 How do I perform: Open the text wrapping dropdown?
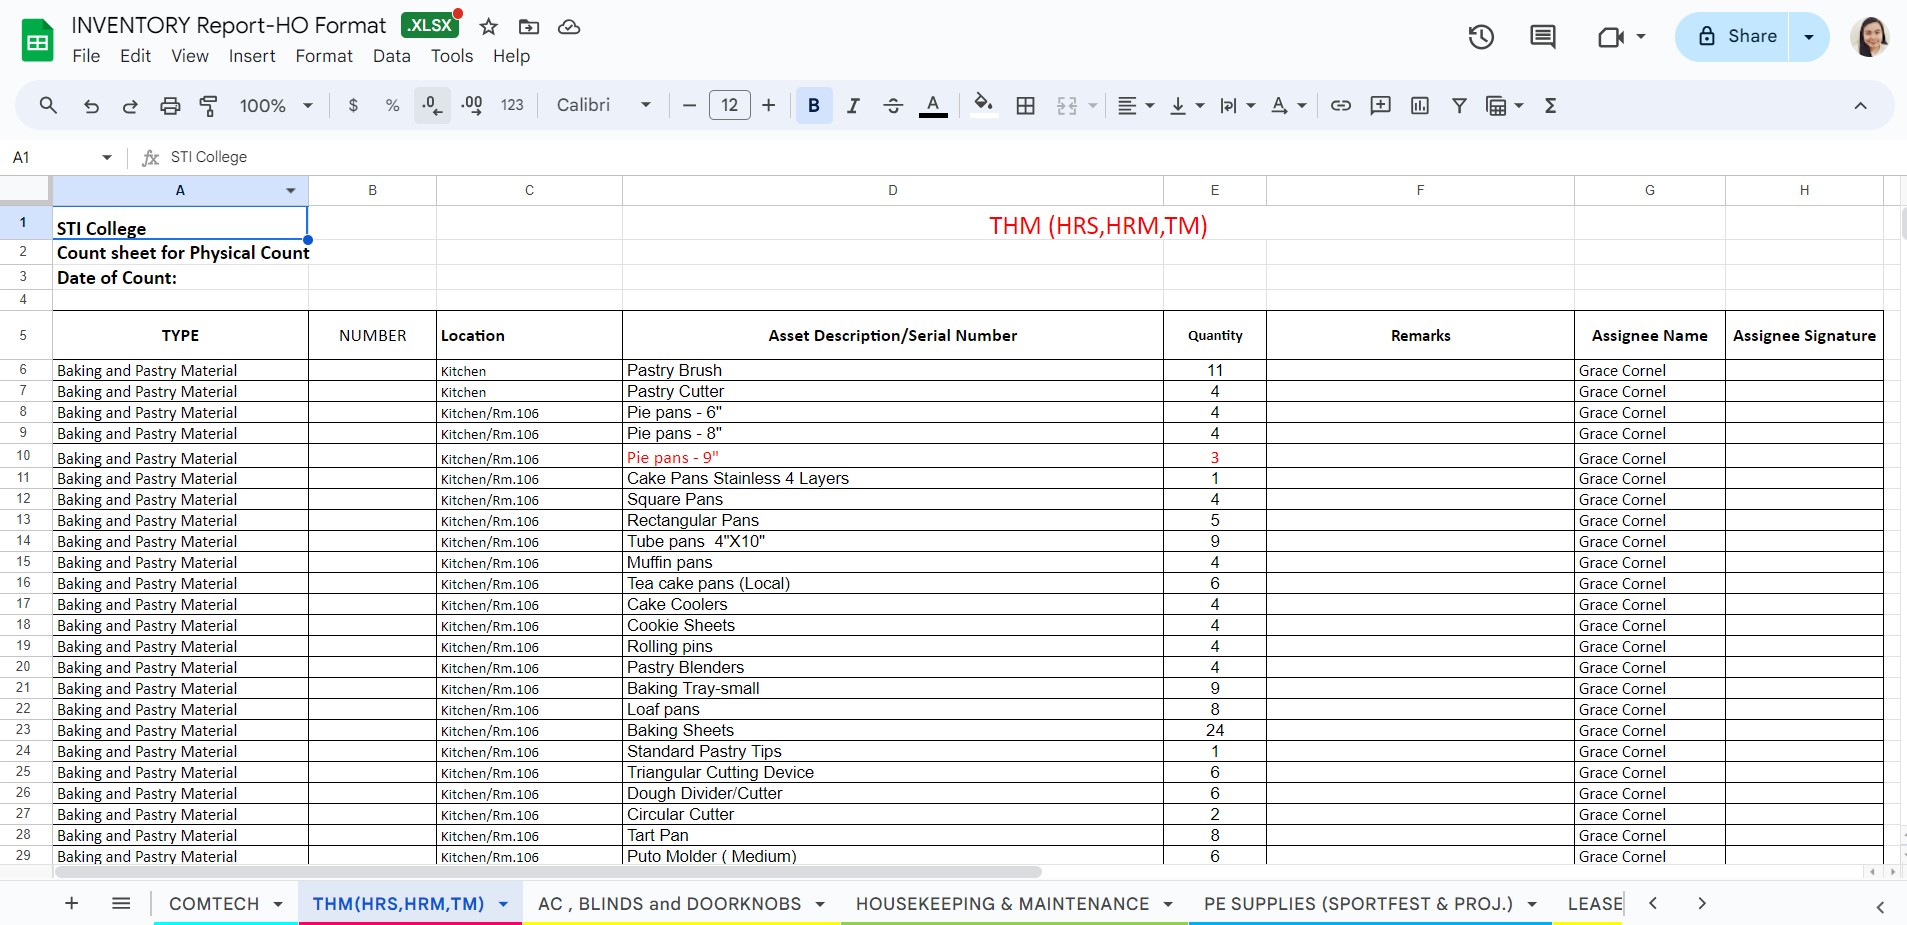pos(1237,105)
